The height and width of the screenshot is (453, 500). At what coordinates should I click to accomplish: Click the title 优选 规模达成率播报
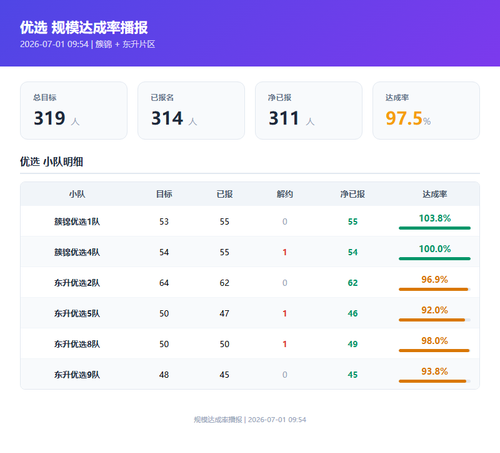coord(84,28)
